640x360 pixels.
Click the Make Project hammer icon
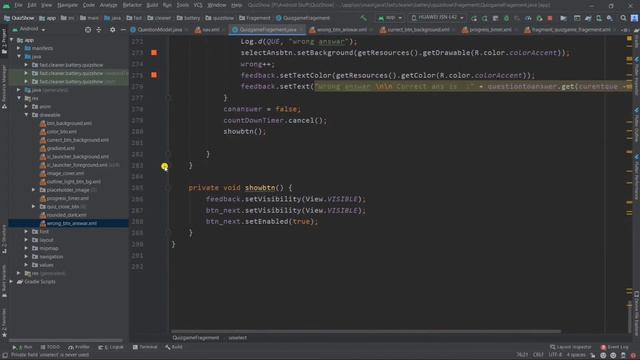363,18
